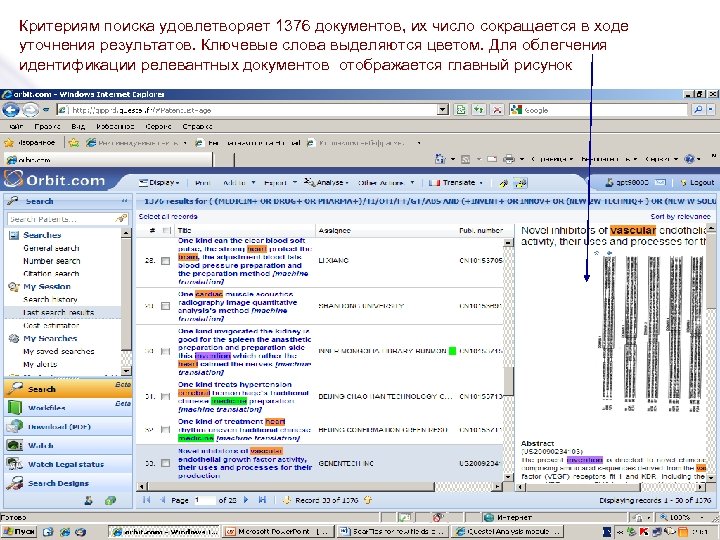Open the Add to dropdown

238,183
